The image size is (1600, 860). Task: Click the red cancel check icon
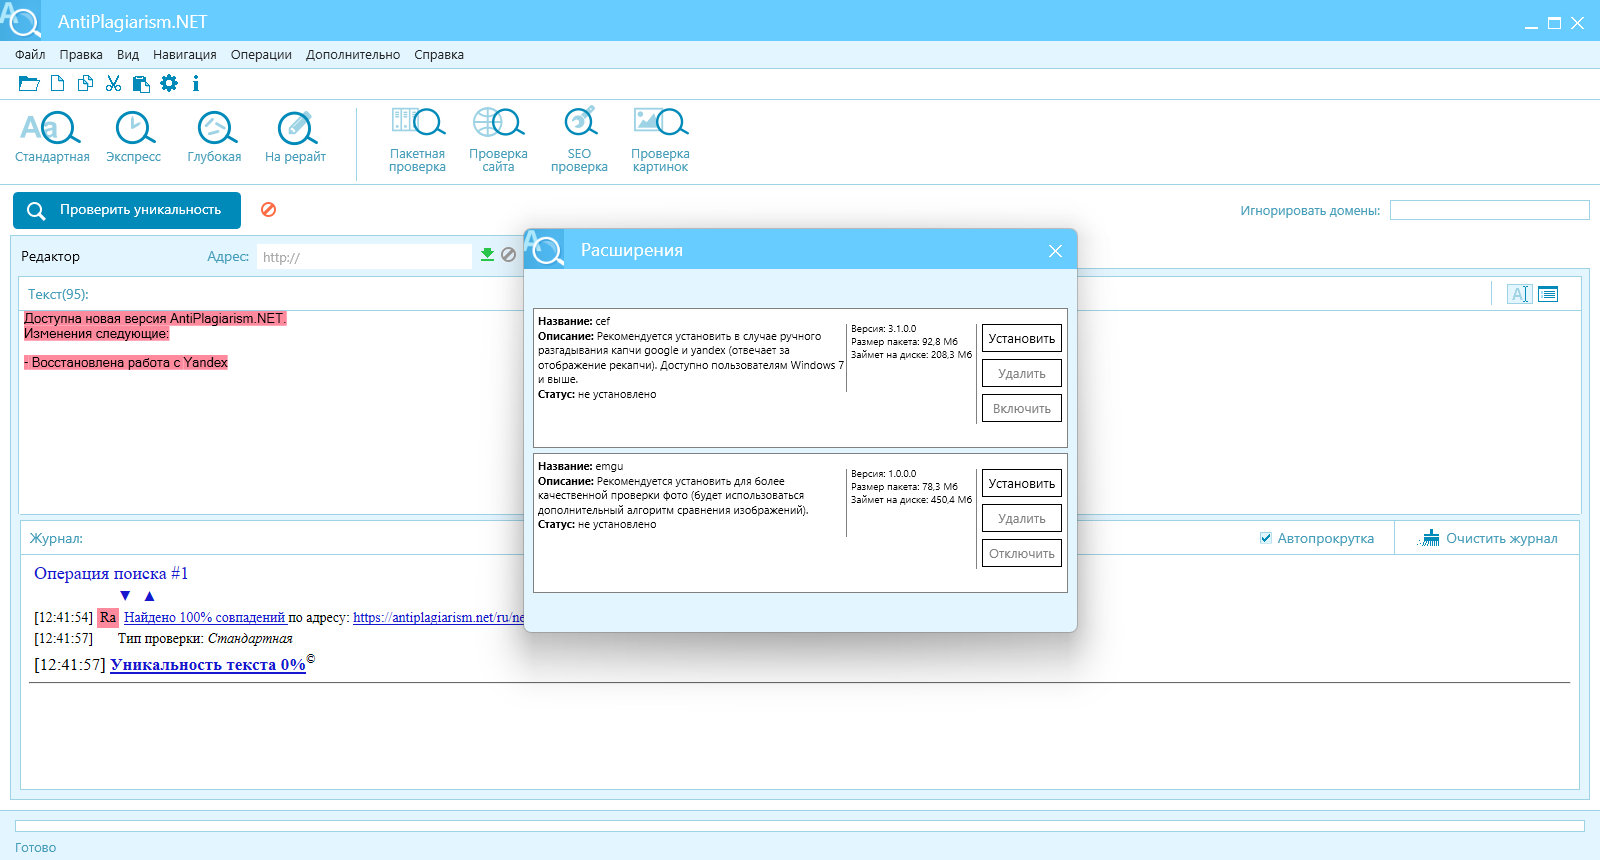(268, 210)
